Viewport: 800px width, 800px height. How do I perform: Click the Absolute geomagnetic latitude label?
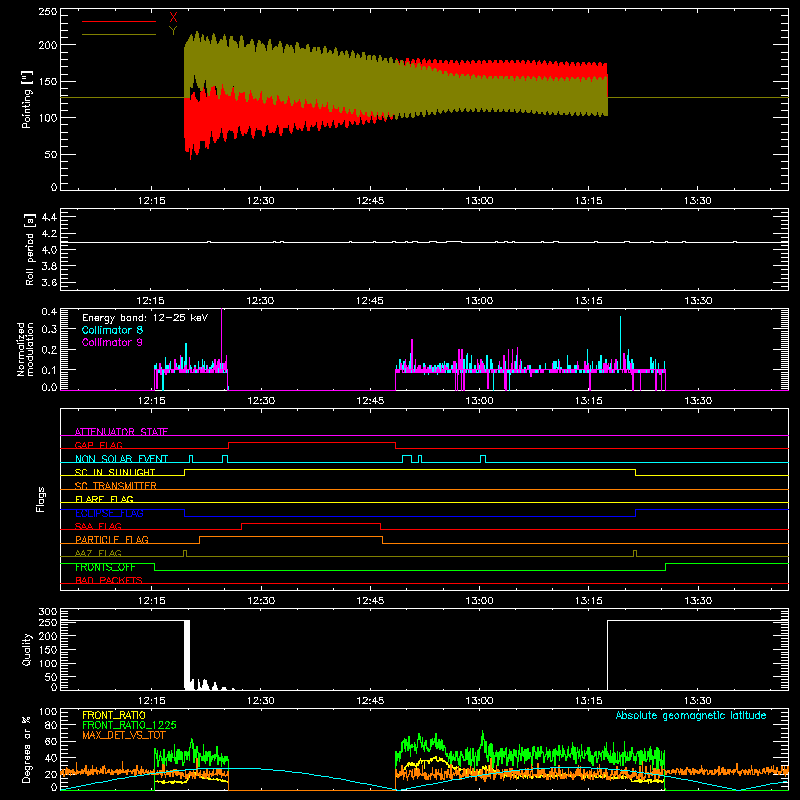coord(691,716)
